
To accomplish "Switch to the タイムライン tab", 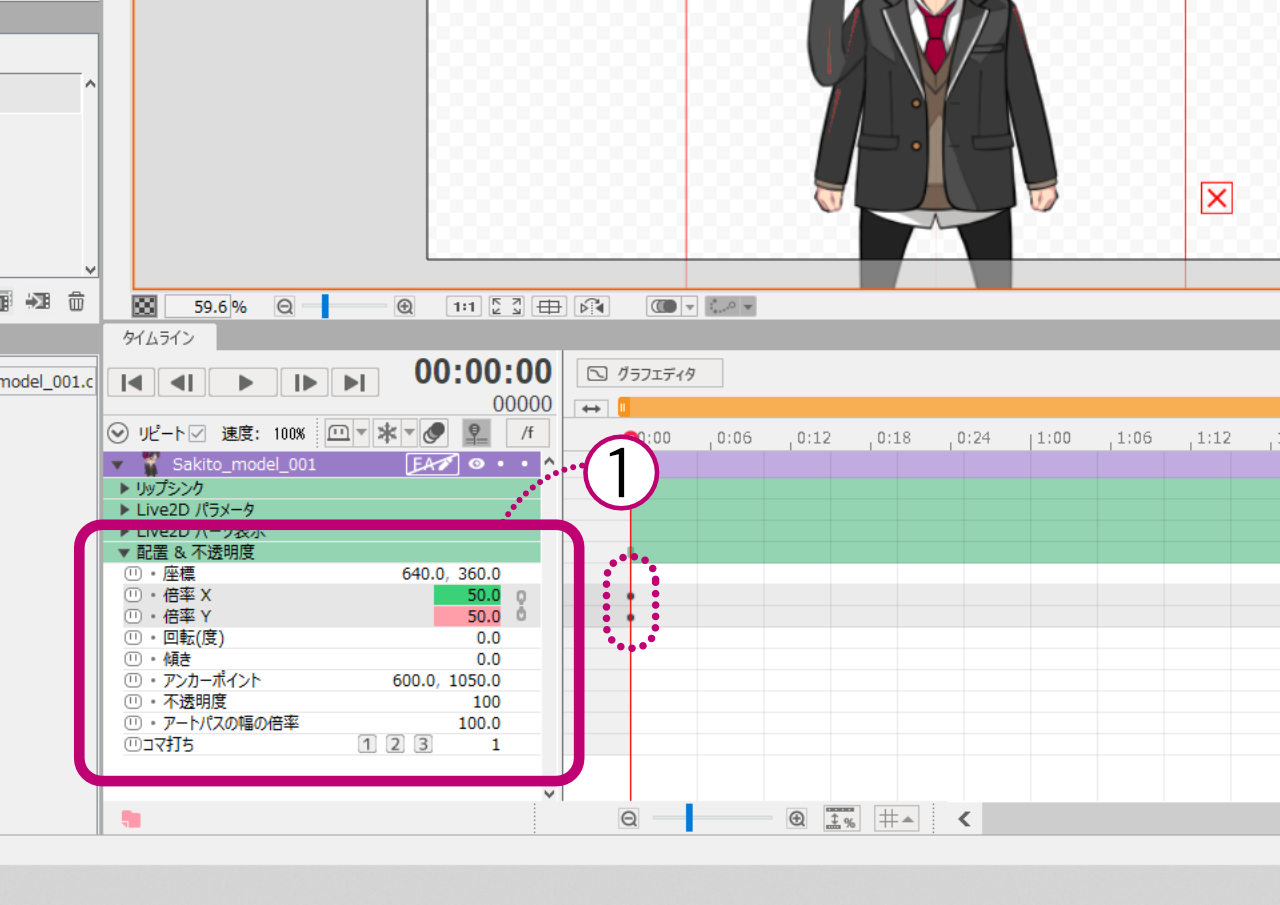I will pos(158,338).
